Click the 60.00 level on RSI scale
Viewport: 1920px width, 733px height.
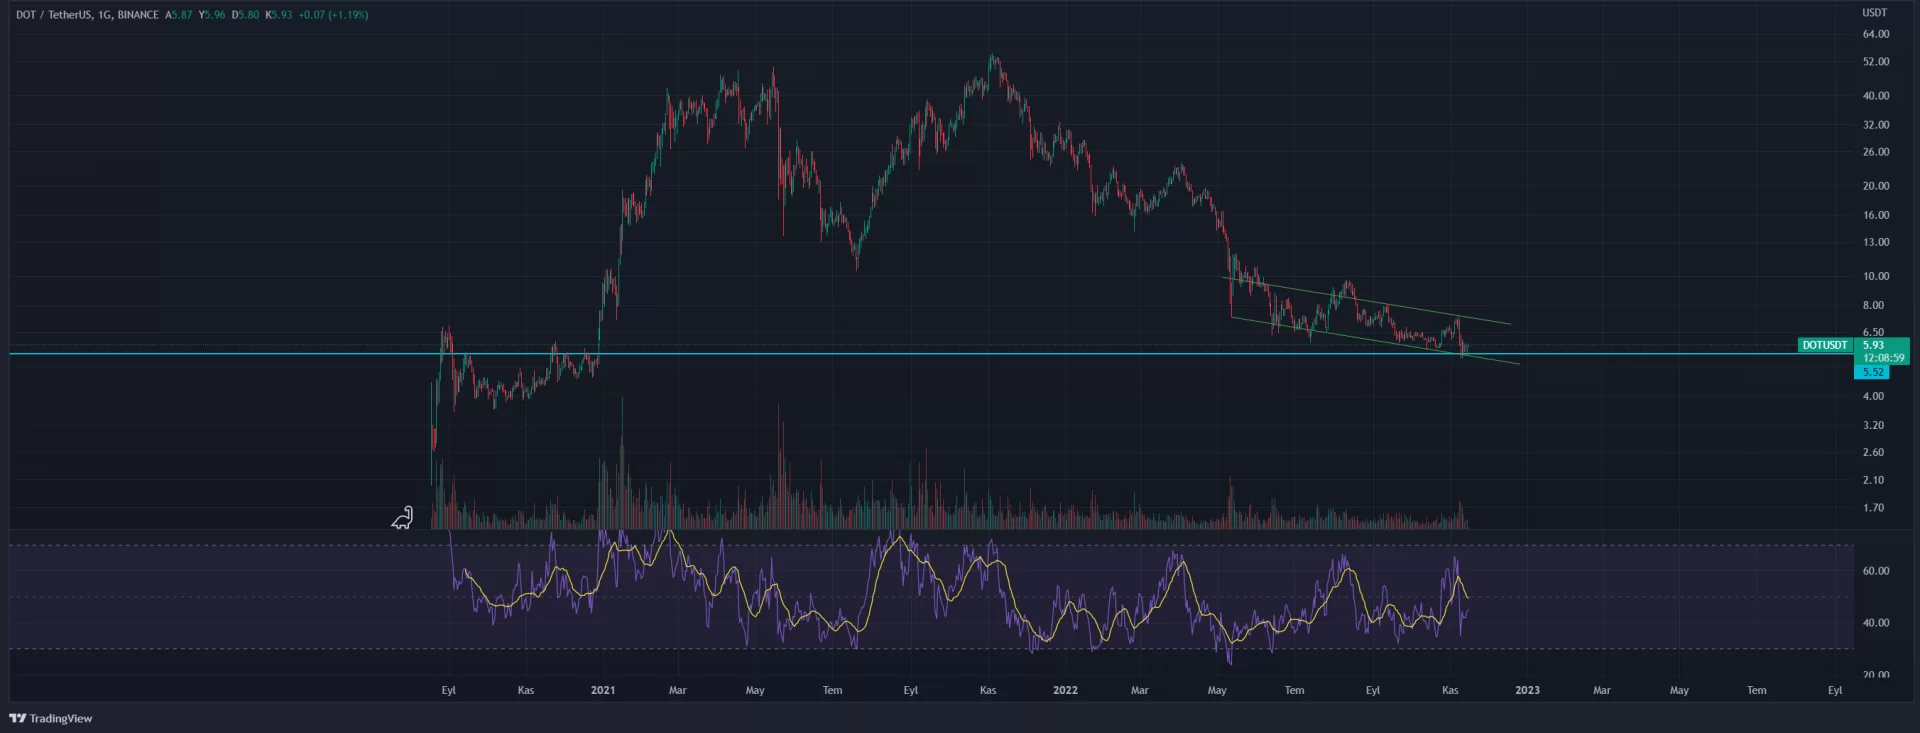[1875, 571]
